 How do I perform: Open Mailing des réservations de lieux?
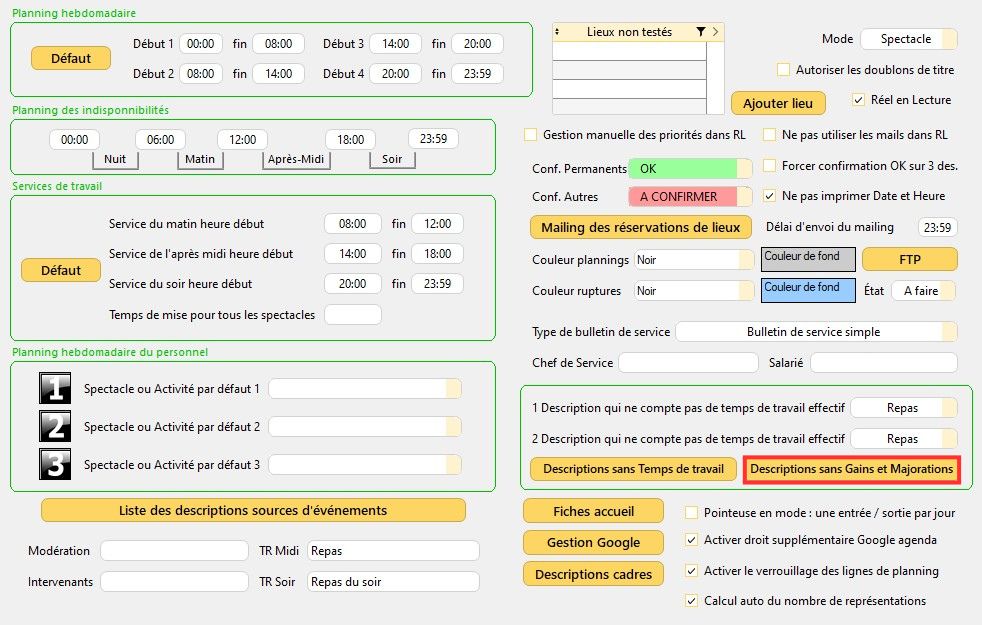click(640, 227)
